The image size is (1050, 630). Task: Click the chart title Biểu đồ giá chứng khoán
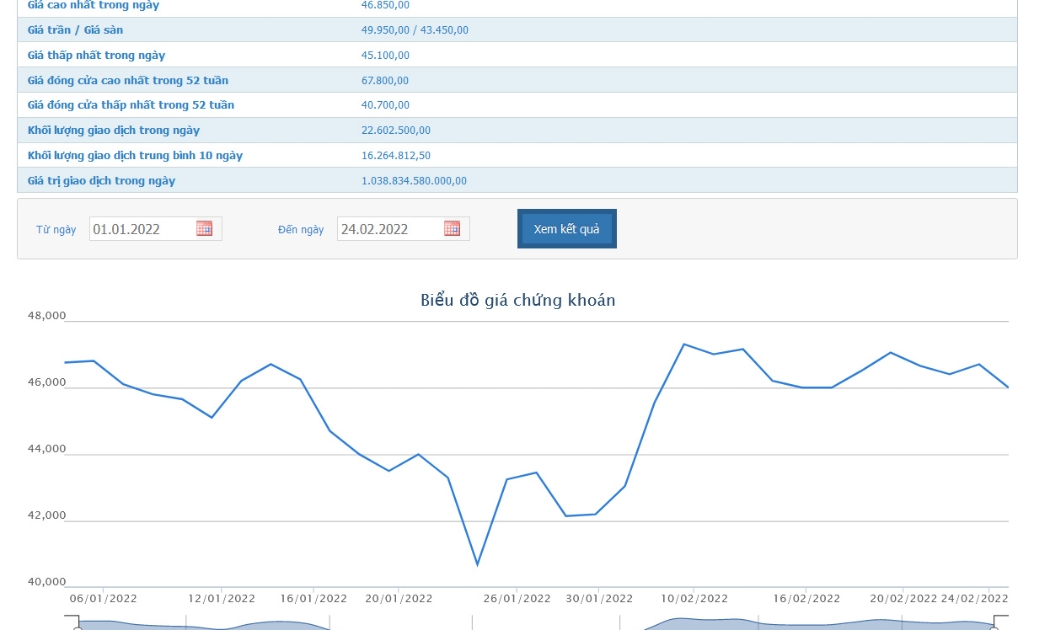click(x=518, y=300)
